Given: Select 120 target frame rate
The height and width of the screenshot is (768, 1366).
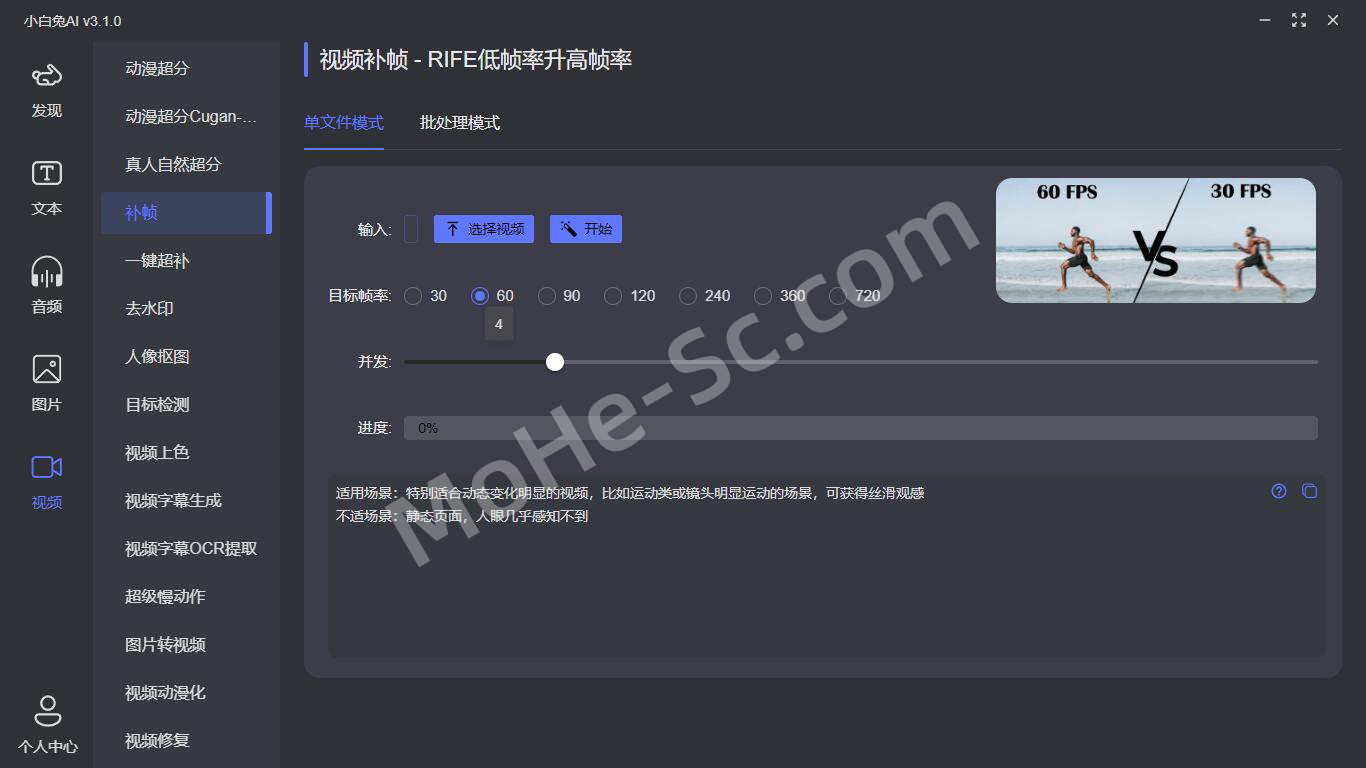Looking at the screenshot, I should coord(630,296).
